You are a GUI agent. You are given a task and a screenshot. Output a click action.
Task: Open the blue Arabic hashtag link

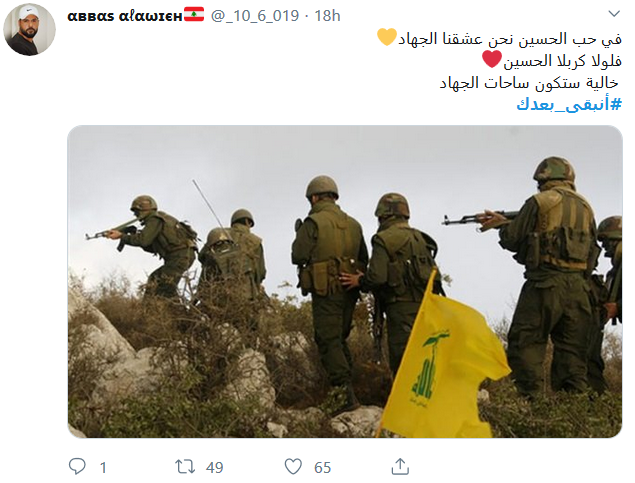click(x=569, y=104)
